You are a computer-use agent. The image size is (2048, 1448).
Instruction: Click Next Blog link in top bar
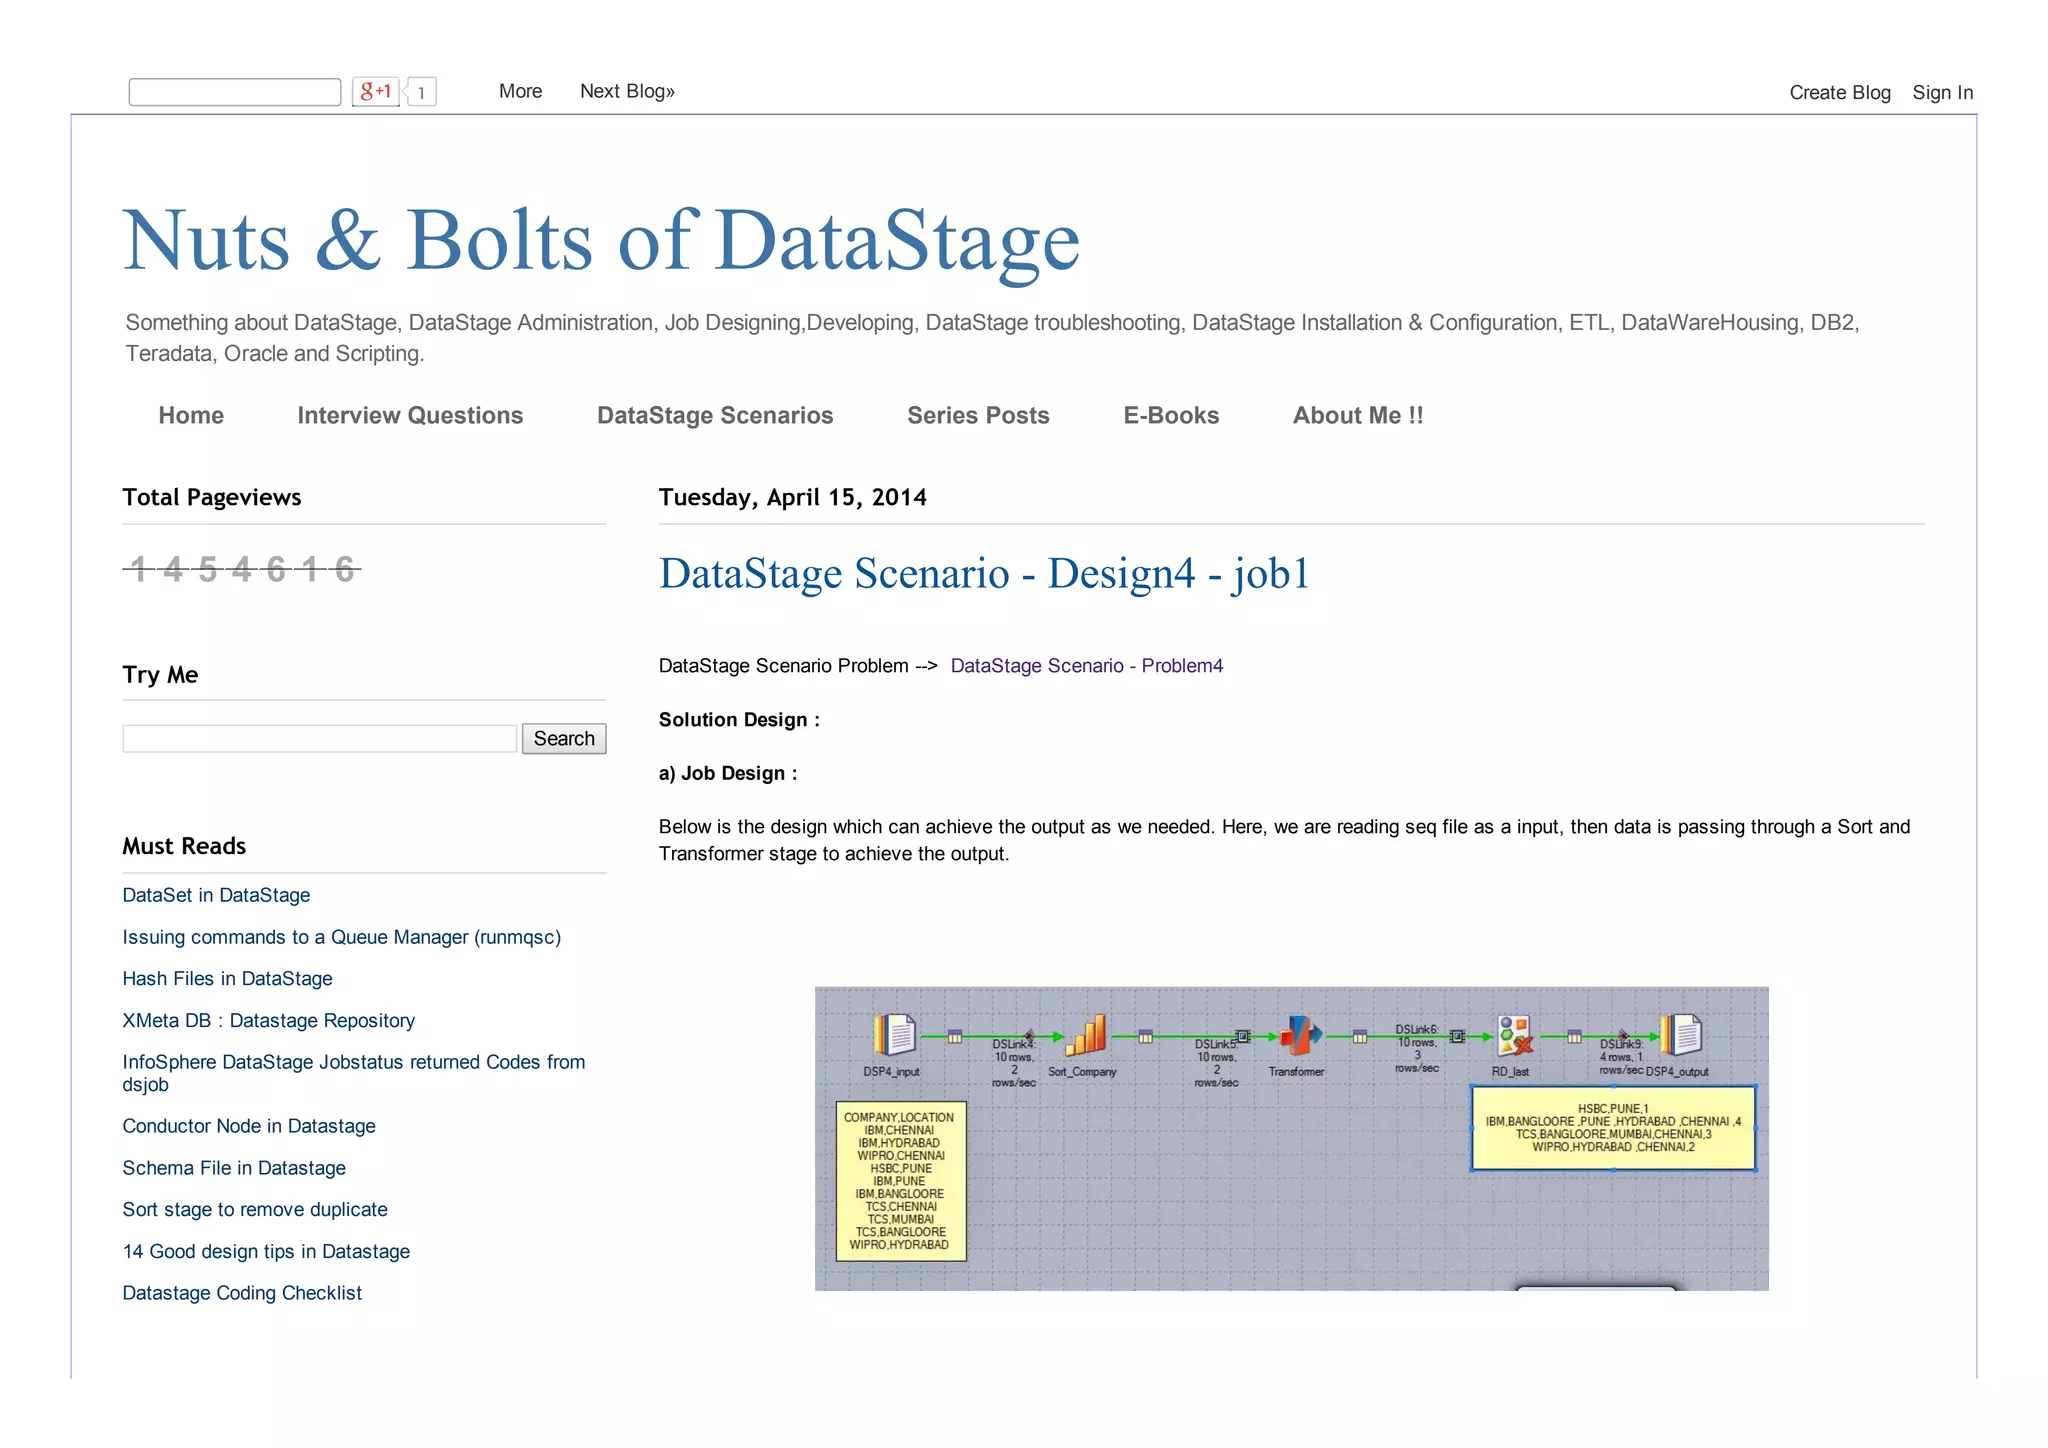pyautogui.click(x=627, y=91)
